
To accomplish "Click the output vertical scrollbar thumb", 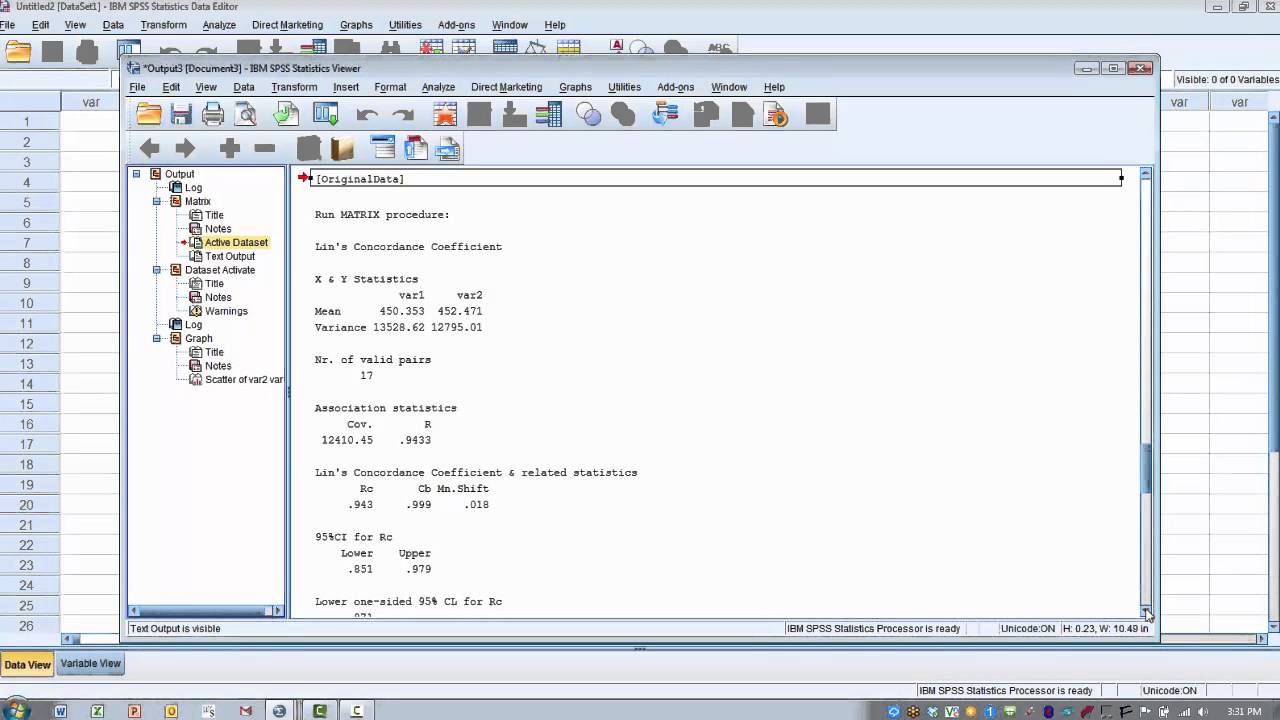I will click(1146, 467).
